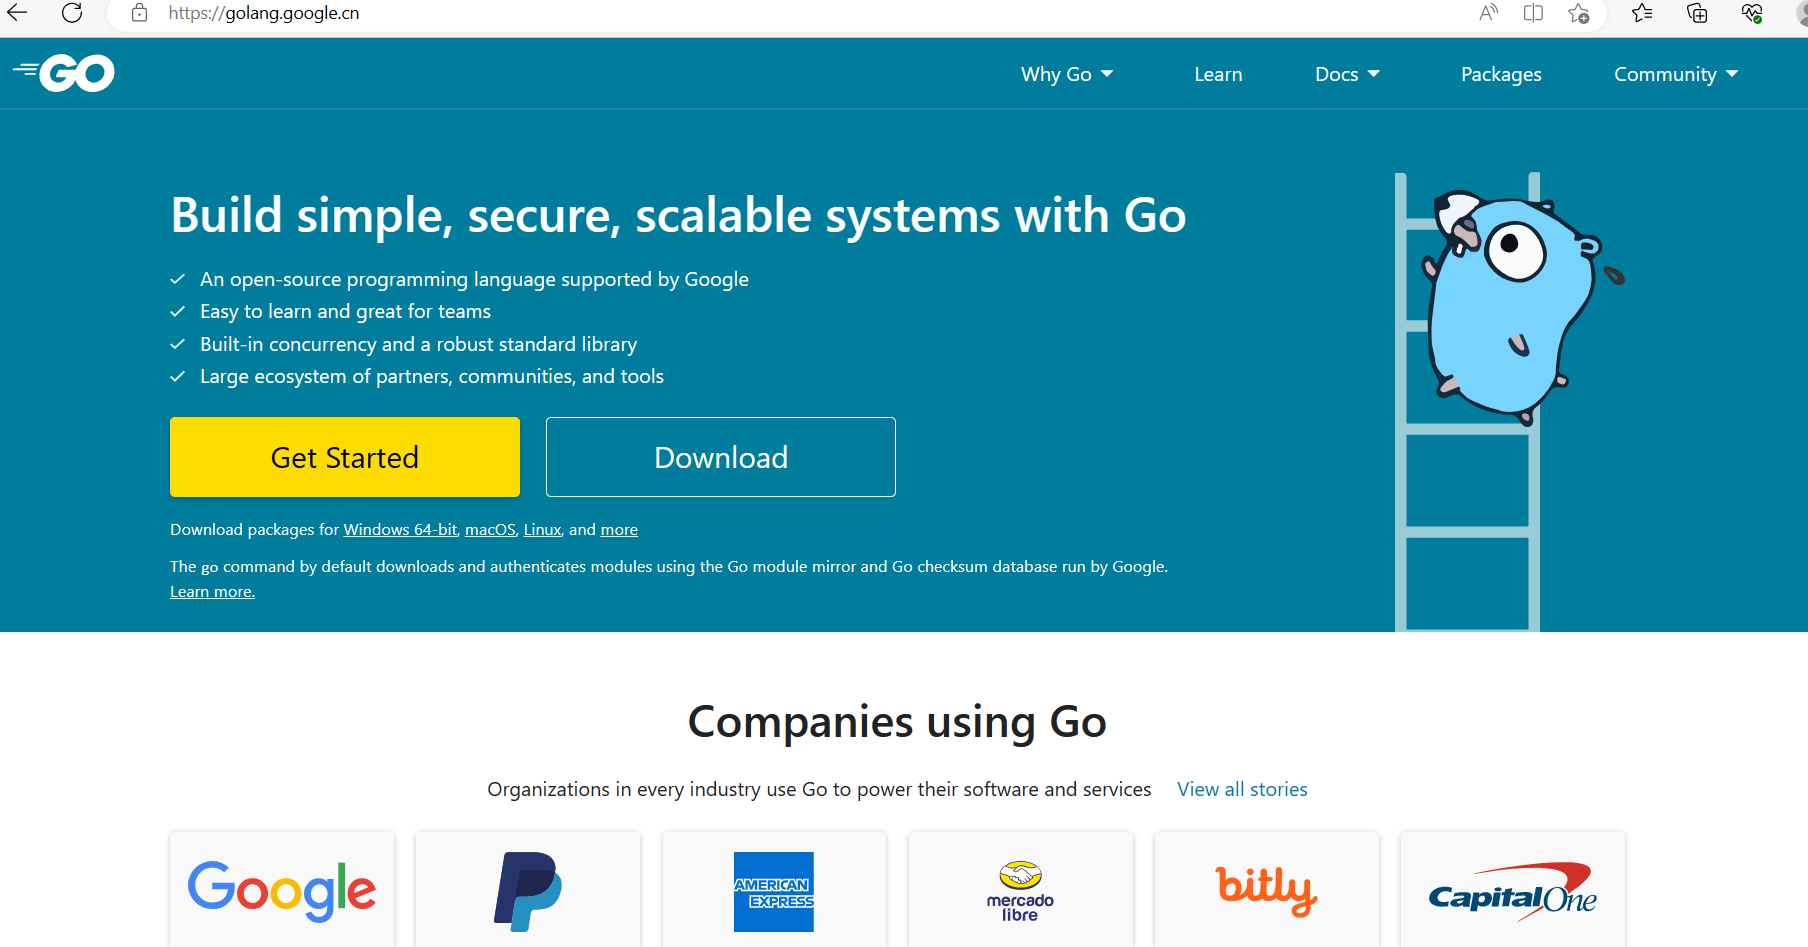Open the PayPal company card
The height and width of the screenshot is (947, 1808).
click(x=528, y=890)
